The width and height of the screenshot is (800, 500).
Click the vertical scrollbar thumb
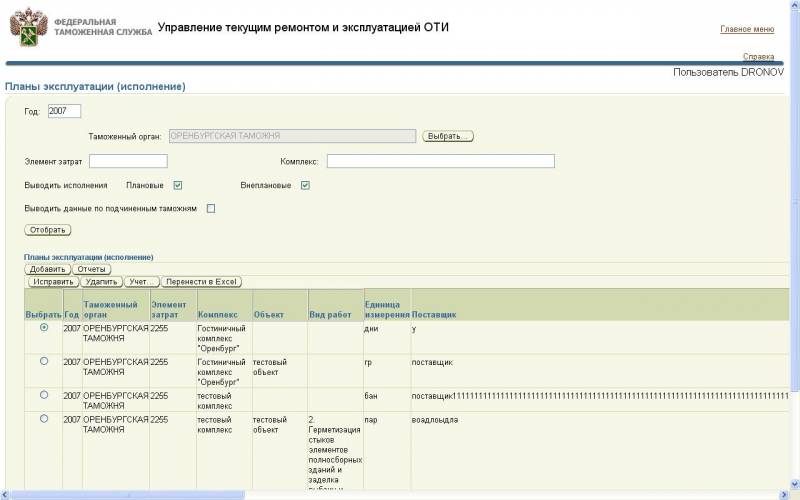[795, 199]
